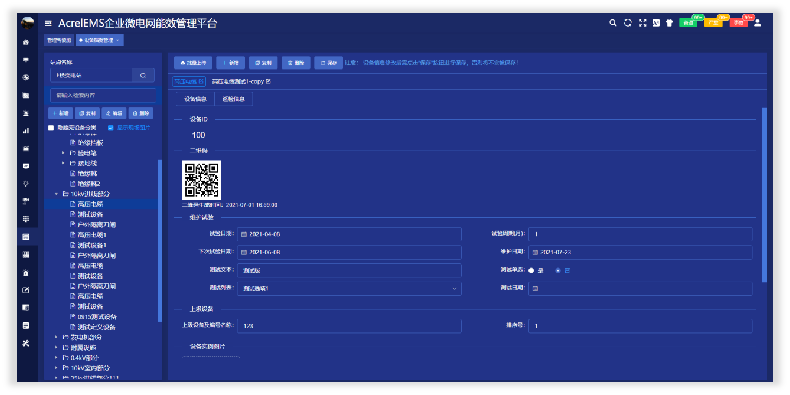This screenshot has width=790, height=395.
Task: Expand the 0.4kV folder in the tree
Action: point(56,358)
